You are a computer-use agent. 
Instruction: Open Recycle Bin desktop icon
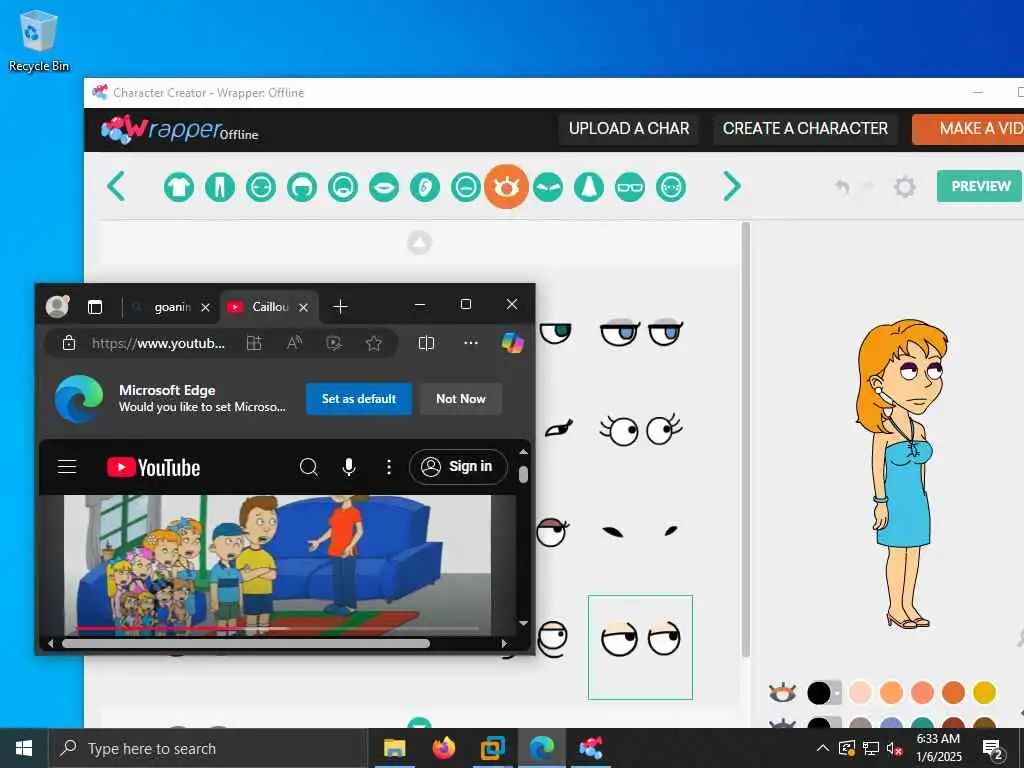(39, 40)
